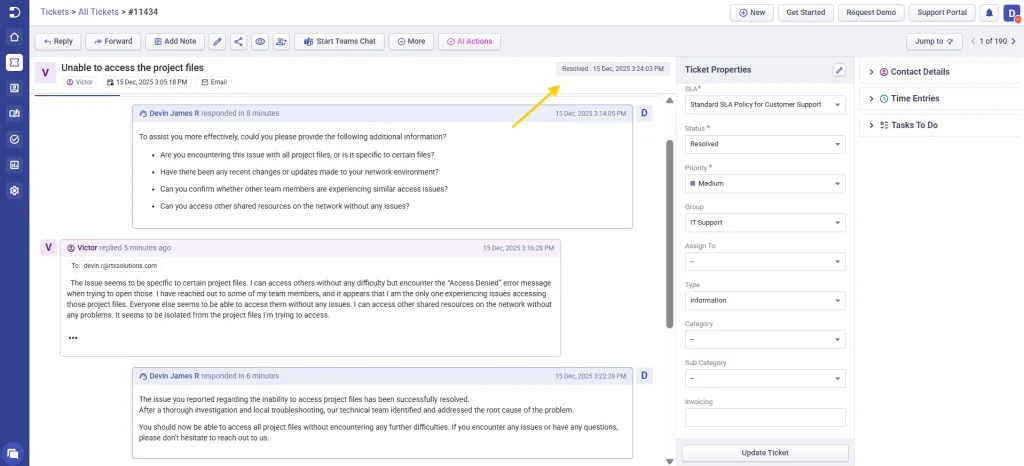Click the app logo at top left

pyautogui.click(x=14, y=12)
